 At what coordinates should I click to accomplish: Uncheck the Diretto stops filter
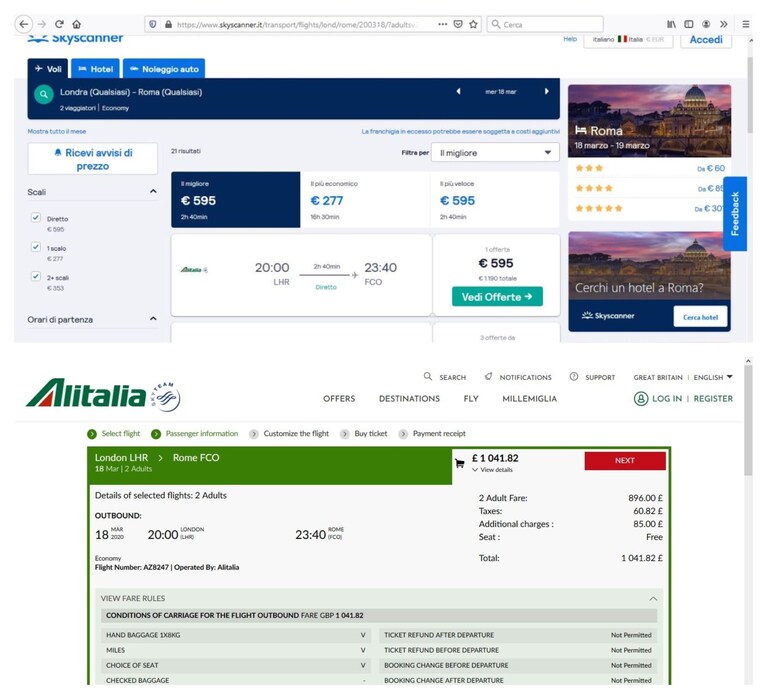[x=35, y=217]
